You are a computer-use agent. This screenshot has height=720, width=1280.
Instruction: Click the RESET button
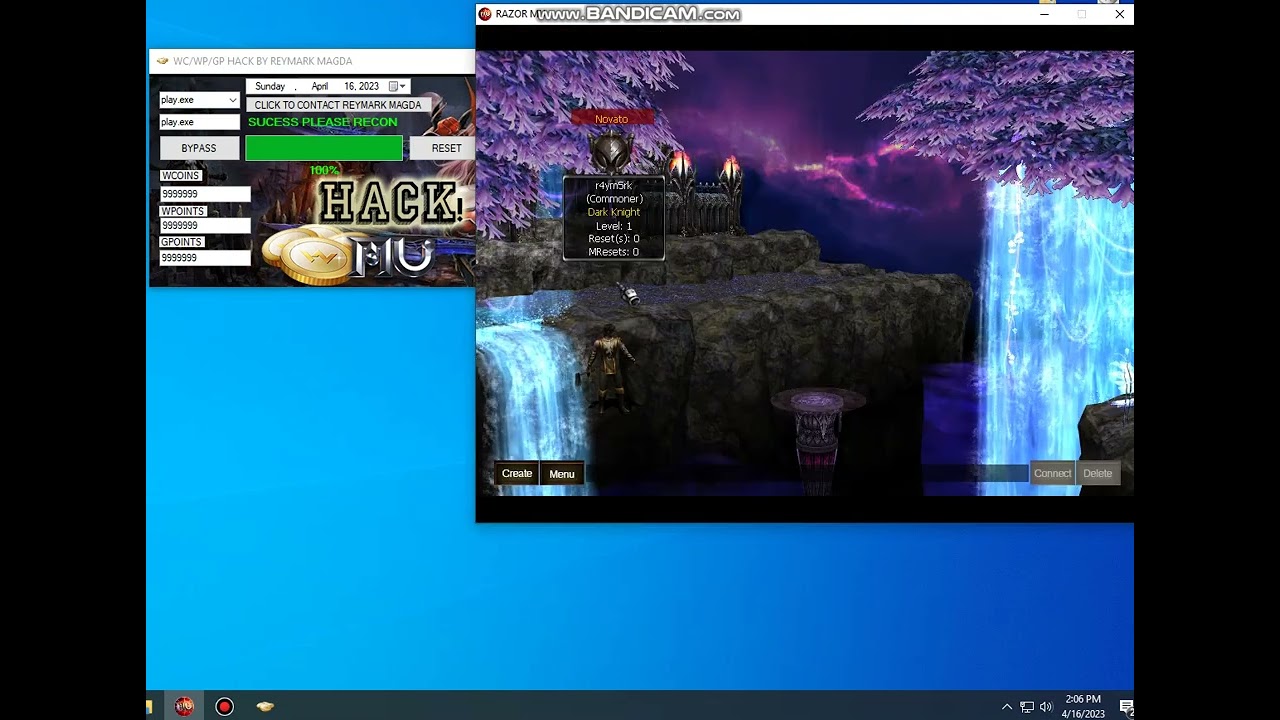[x=446, y=148]
